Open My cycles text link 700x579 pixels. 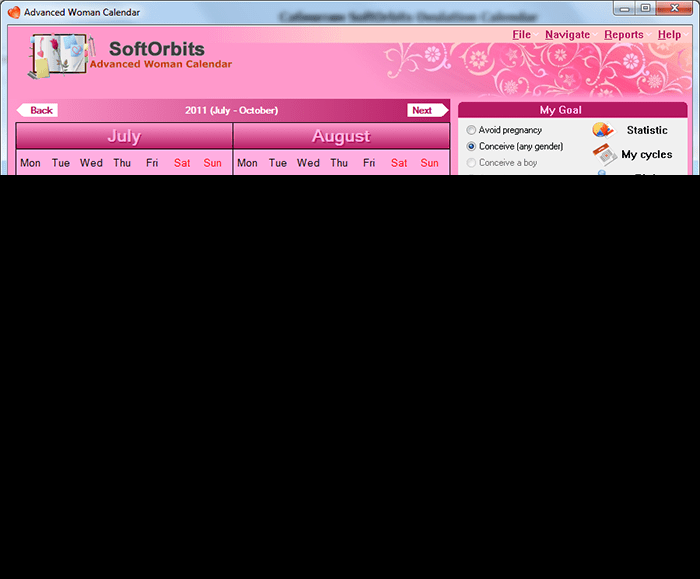(646, 154)
